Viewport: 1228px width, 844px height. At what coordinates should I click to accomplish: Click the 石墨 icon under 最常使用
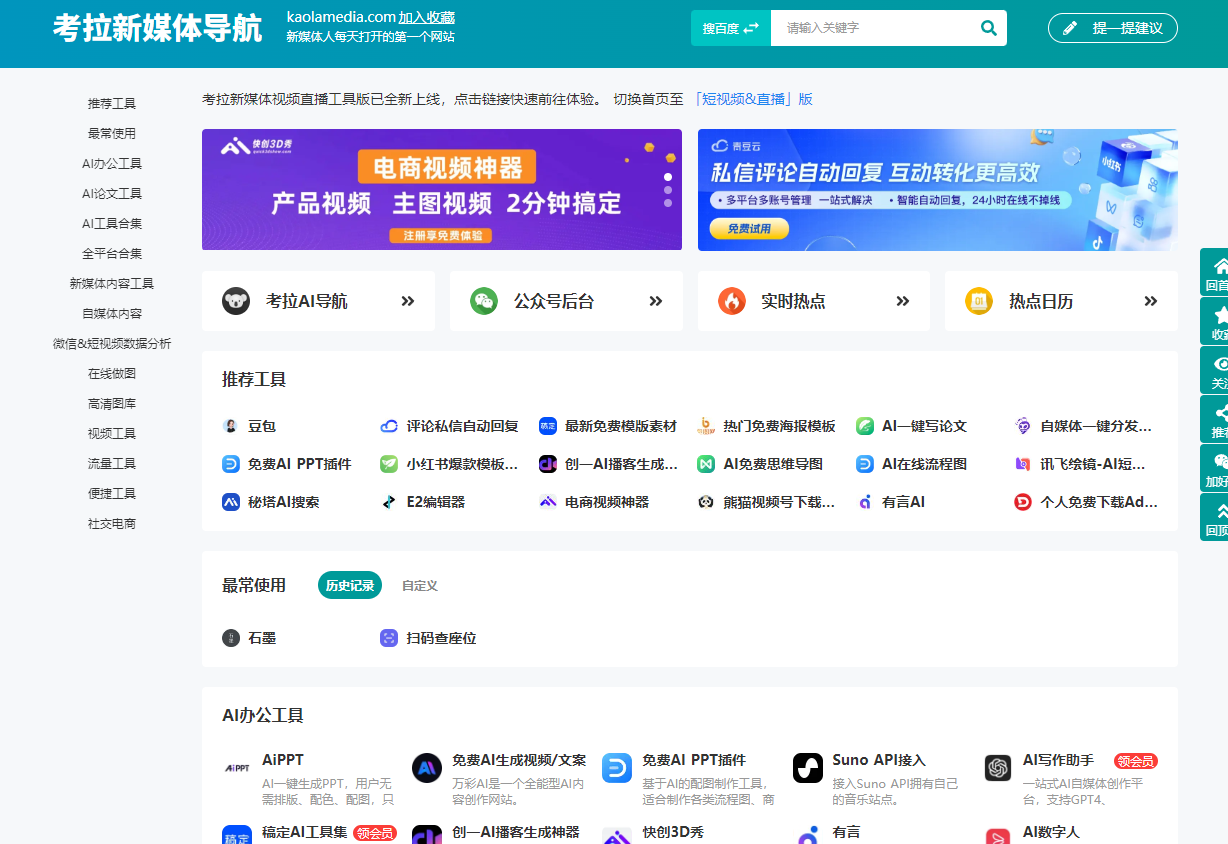[230, 637]
